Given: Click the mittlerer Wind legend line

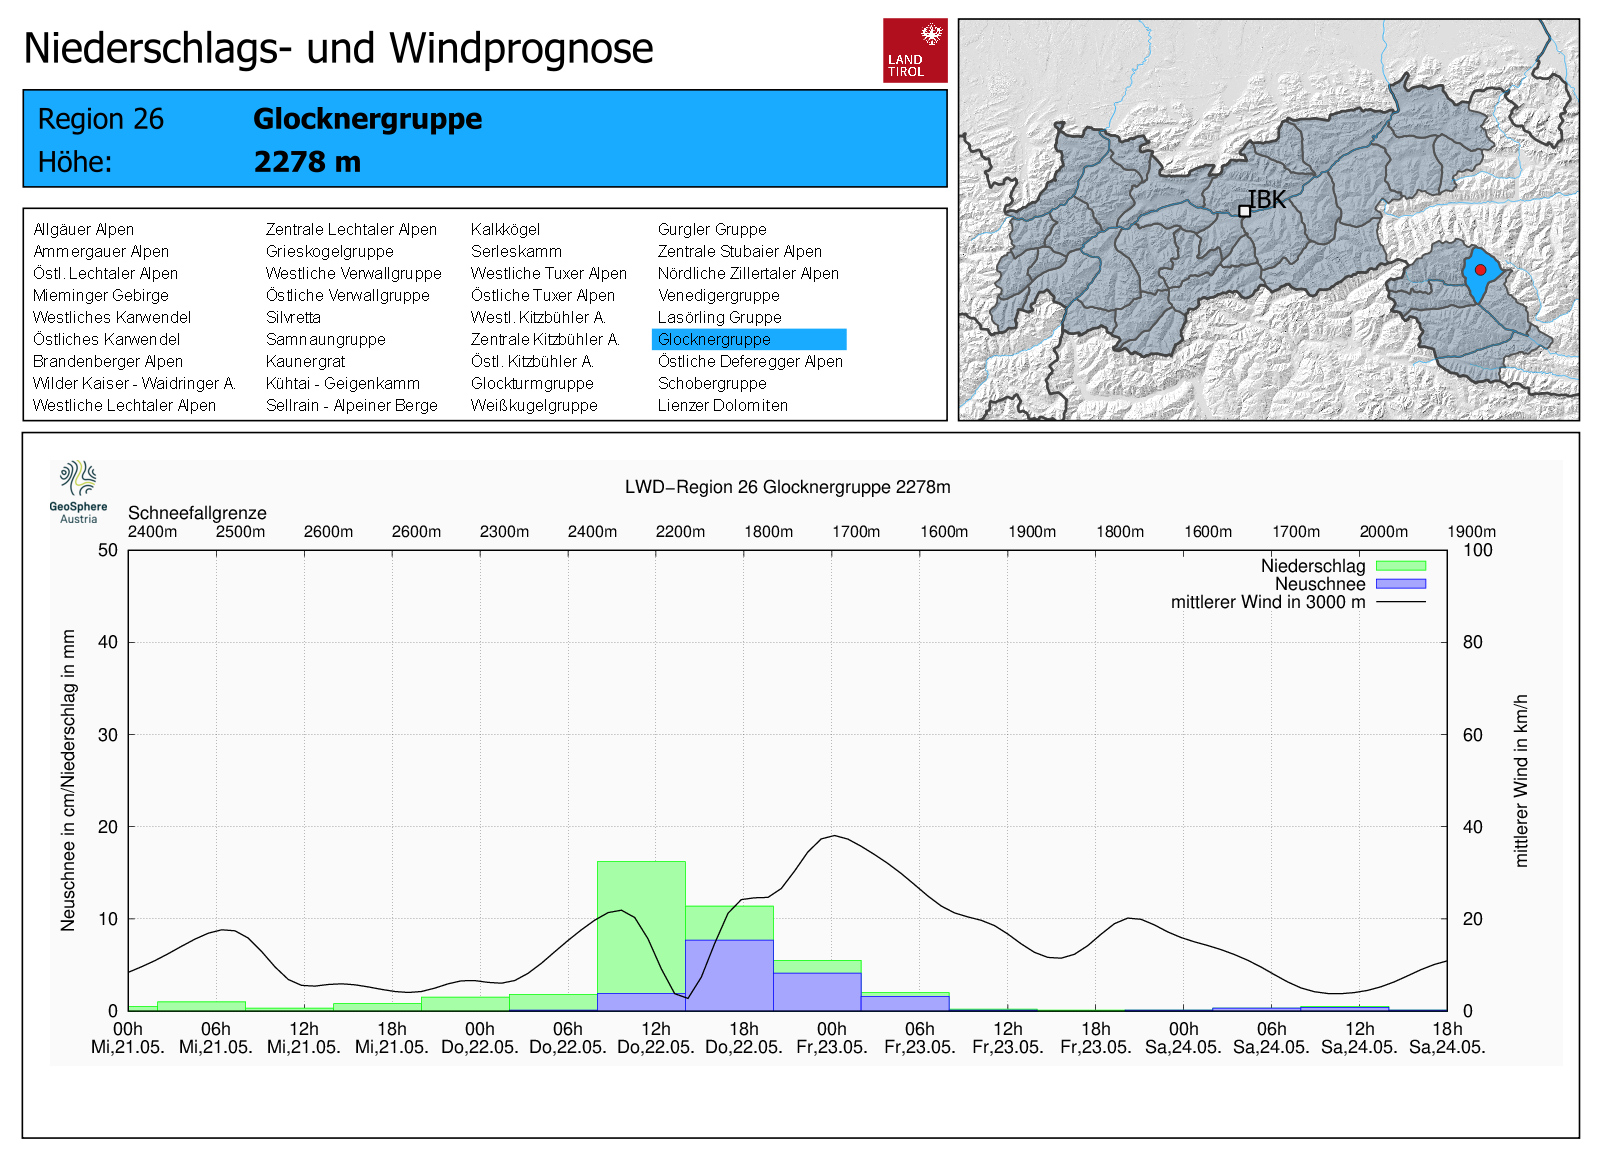Looking at the screenshot, I should click(1400, 602).
